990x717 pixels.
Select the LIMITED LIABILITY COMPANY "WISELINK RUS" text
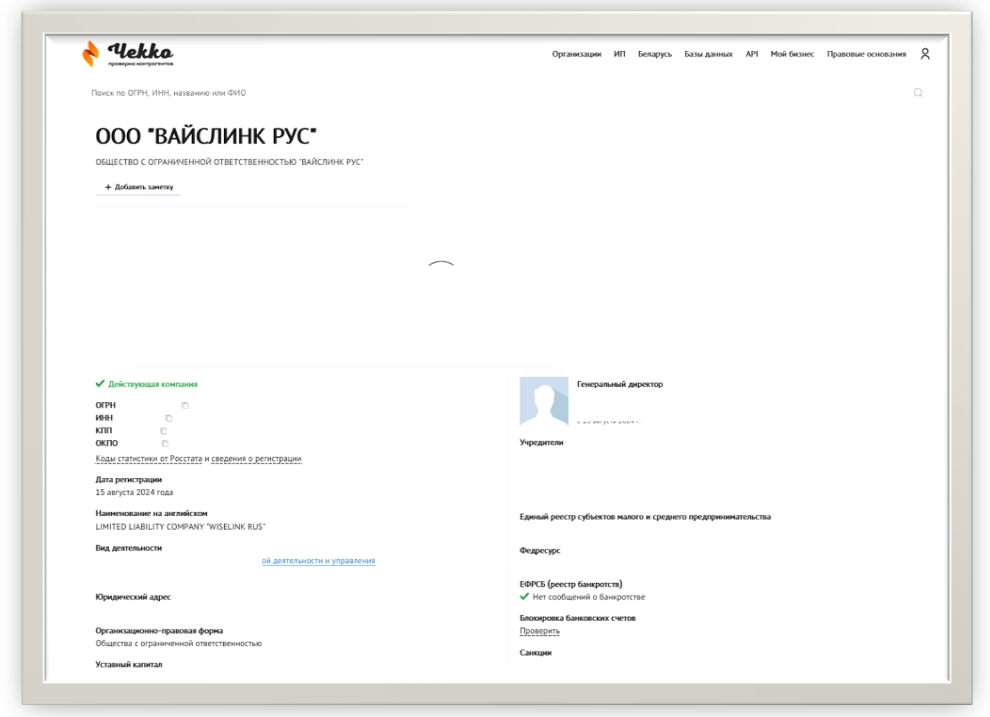click(181, 527)
